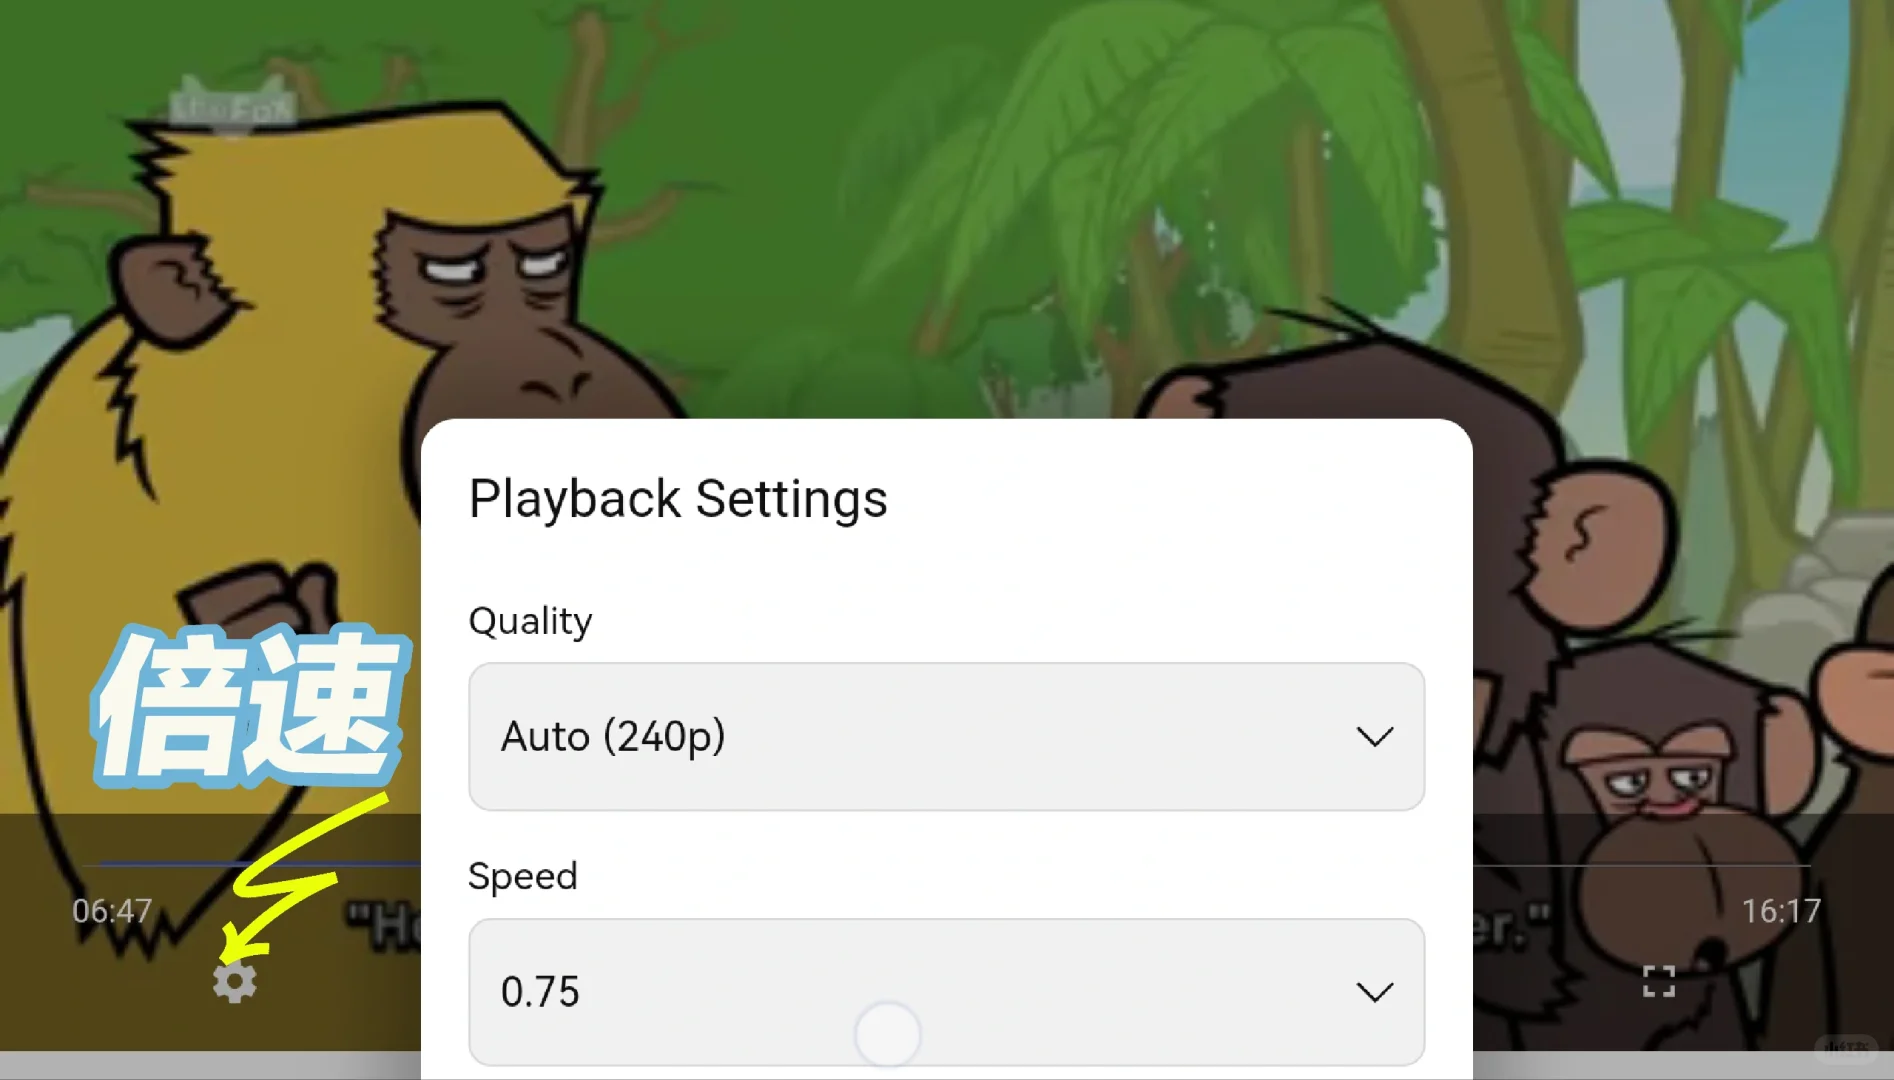Enter fullscreen with the corner brackets icon
The height and width of the screenshot is (1080, 1894).
(x=1659, y=982)
